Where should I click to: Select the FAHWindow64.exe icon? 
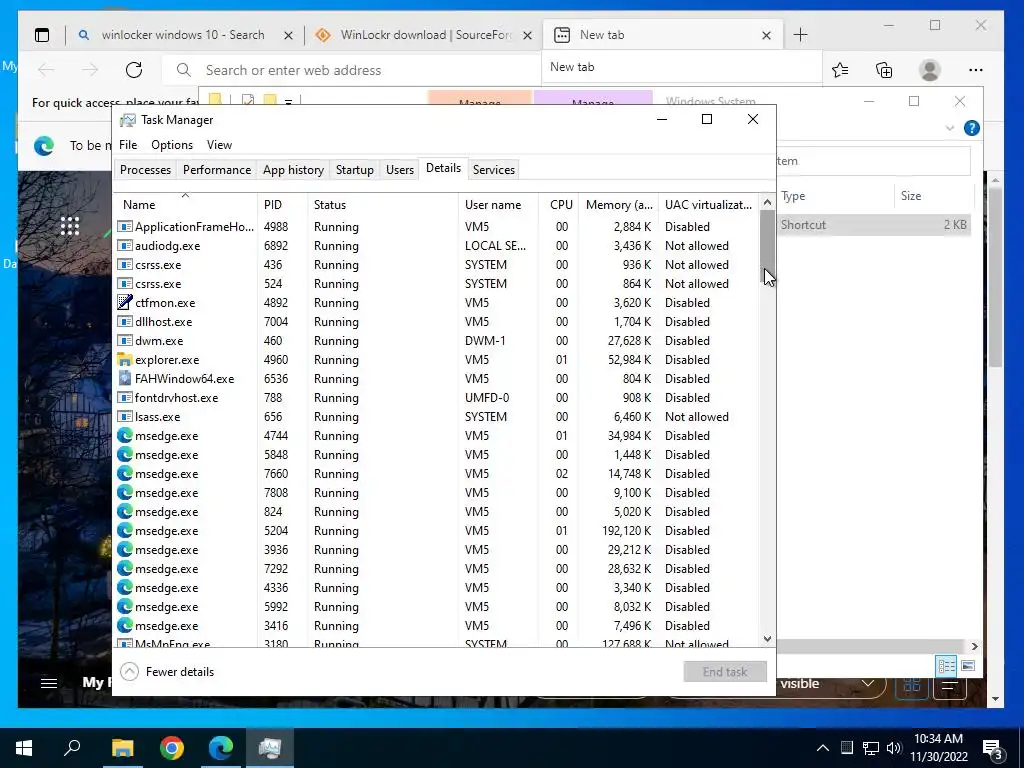124,378
